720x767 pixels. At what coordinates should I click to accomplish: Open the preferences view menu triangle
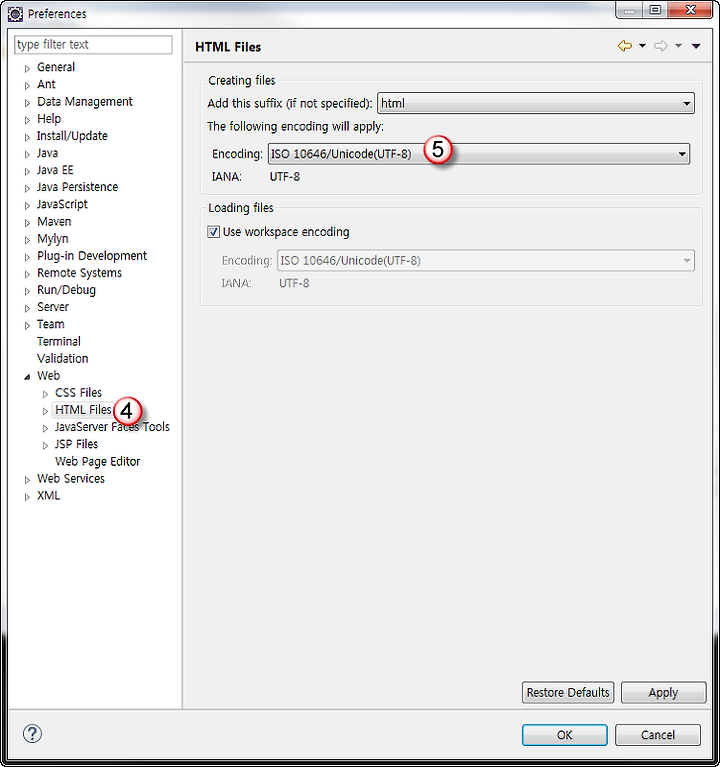696,46
